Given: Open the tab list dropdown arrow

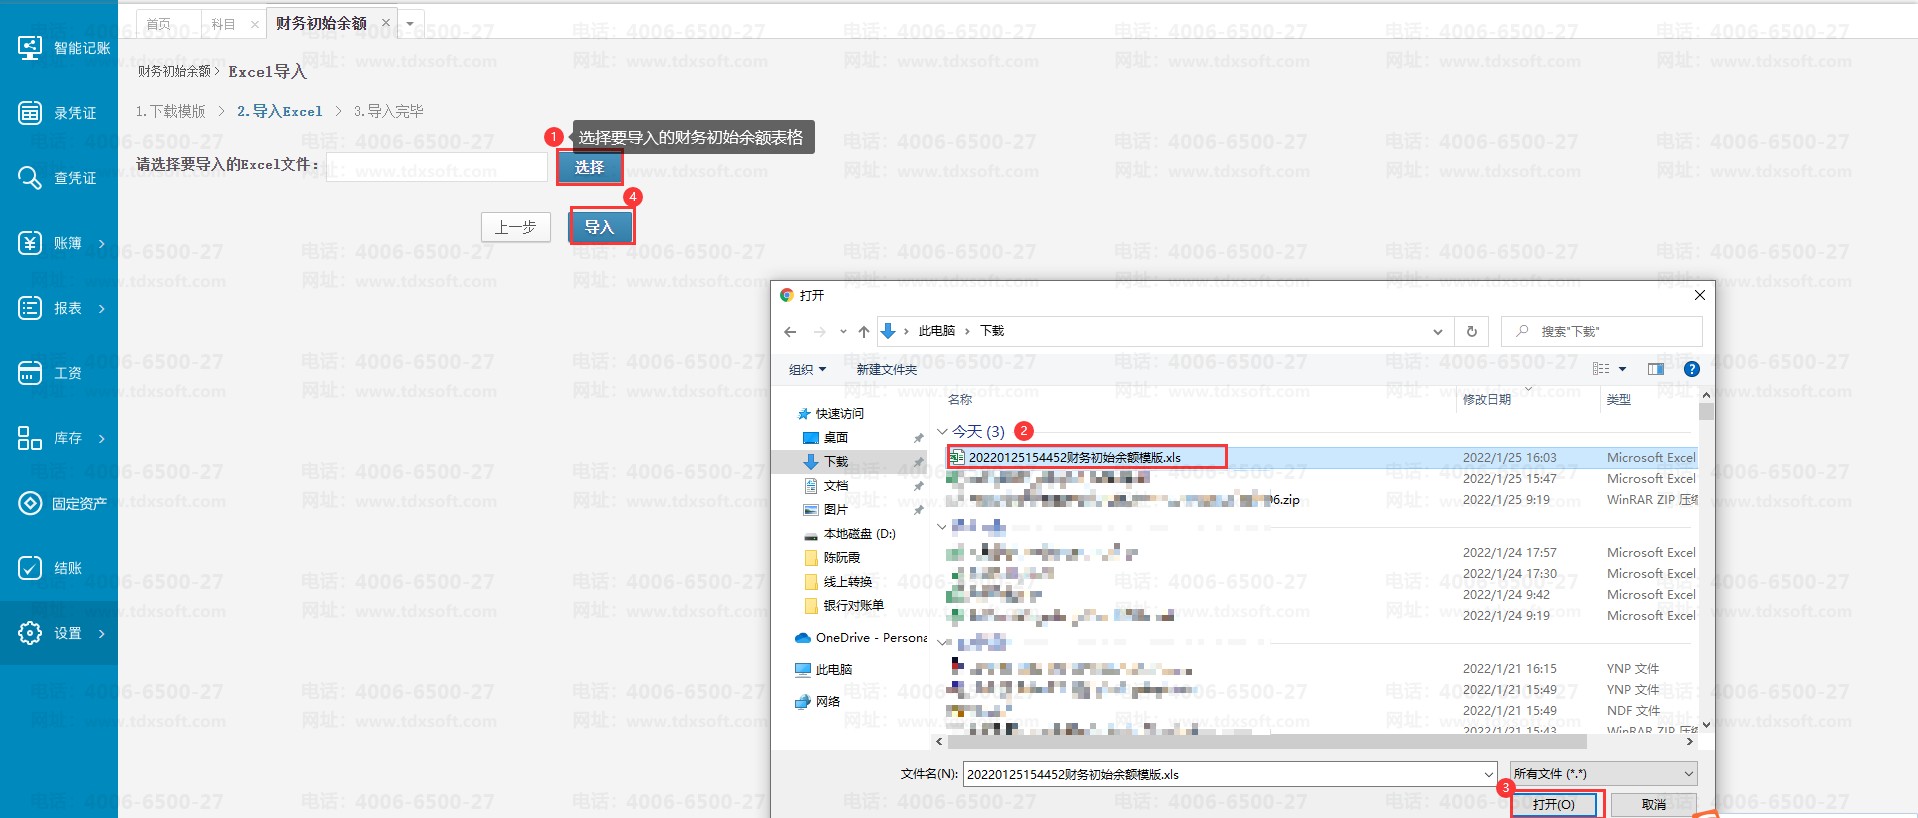Looking at the screenshot, I should tap(411, 23).
